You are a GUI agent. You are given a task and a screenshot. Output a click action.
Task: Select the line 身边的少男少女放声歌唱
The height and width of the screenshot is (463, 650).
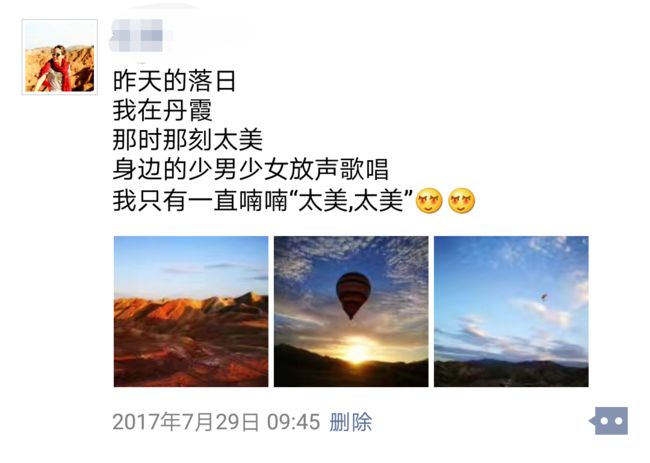coord(251,170)
